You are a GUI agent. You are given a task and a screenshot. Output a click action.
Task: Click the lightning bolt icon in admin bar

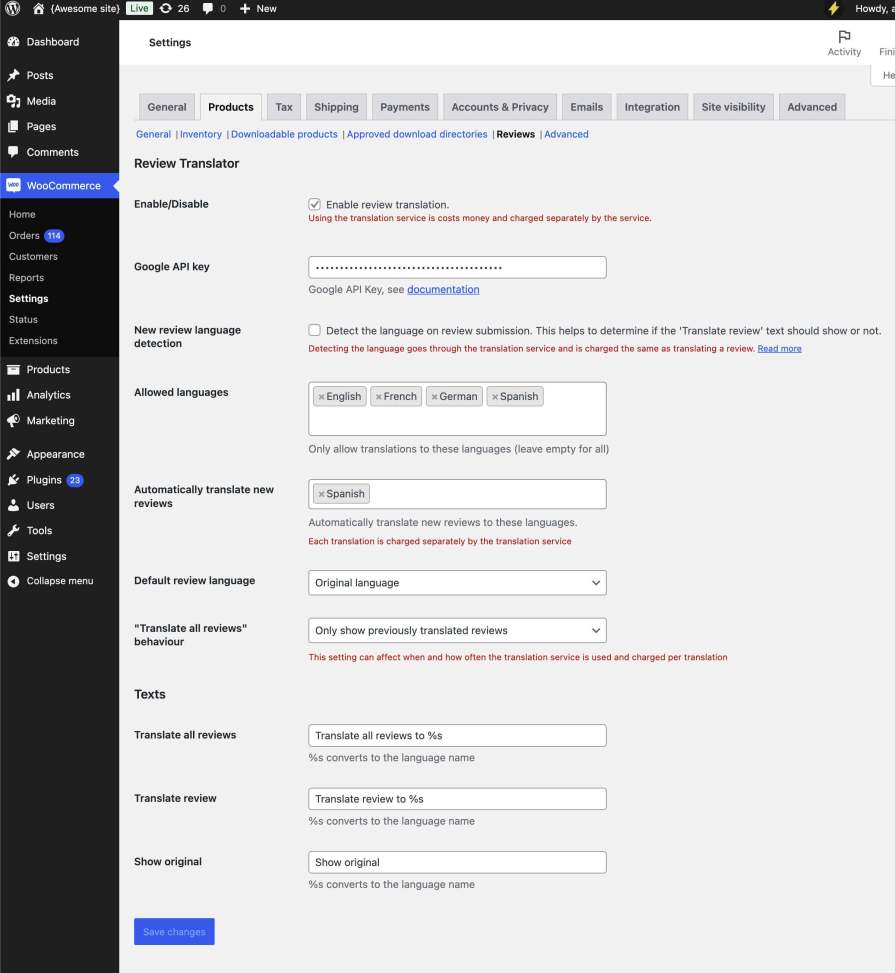click(834, 9)
